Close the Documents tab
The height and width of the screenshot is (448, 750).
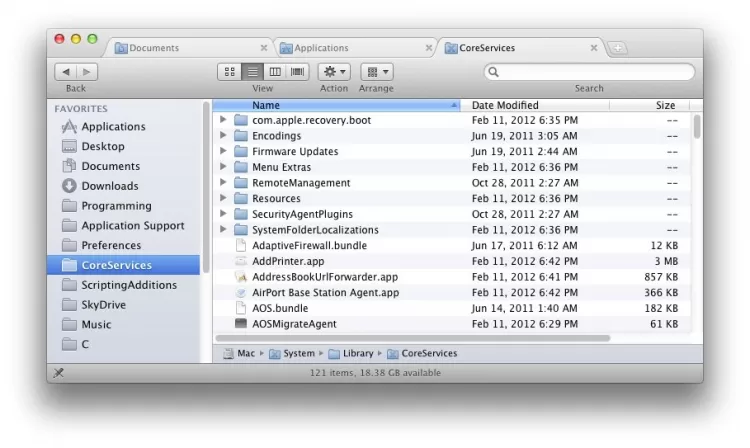(x=264, y=48)
